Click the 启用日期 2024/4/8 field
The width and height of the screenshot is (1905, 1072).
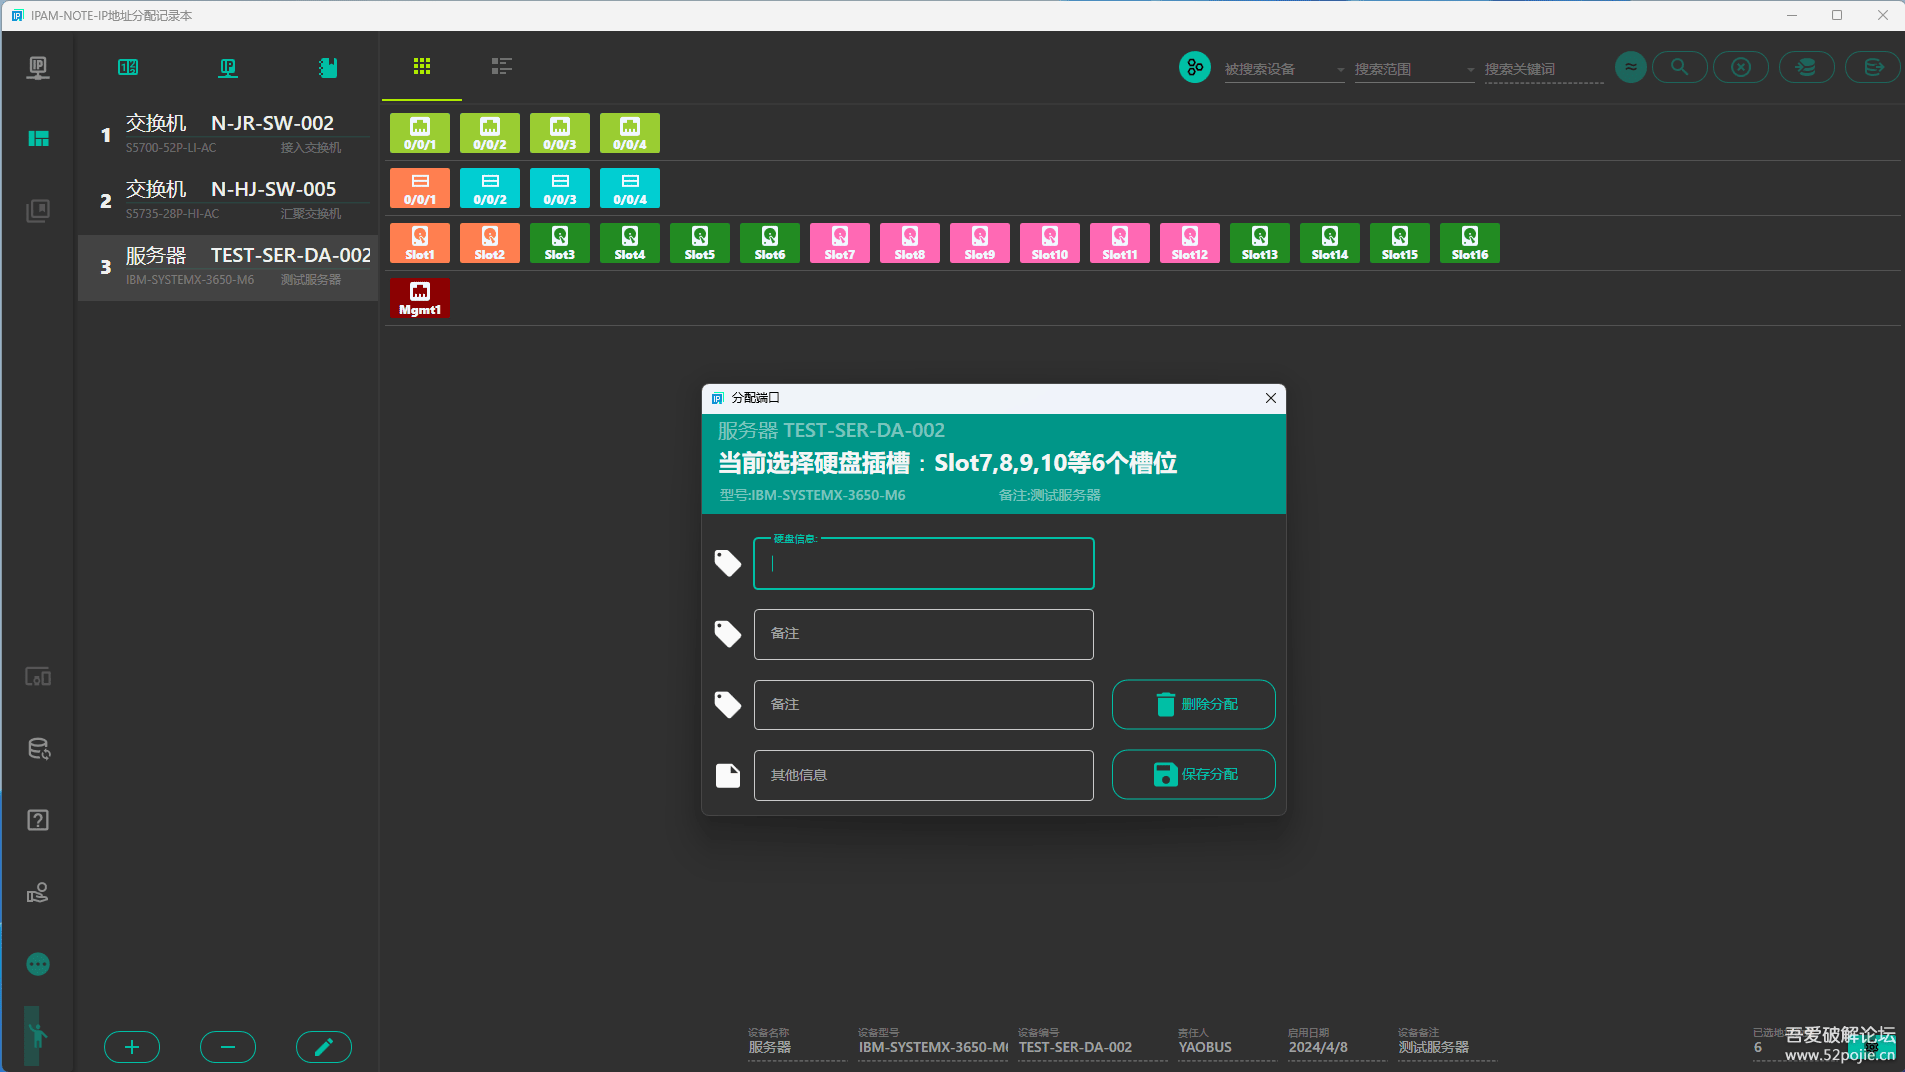pos(1338,1043)
